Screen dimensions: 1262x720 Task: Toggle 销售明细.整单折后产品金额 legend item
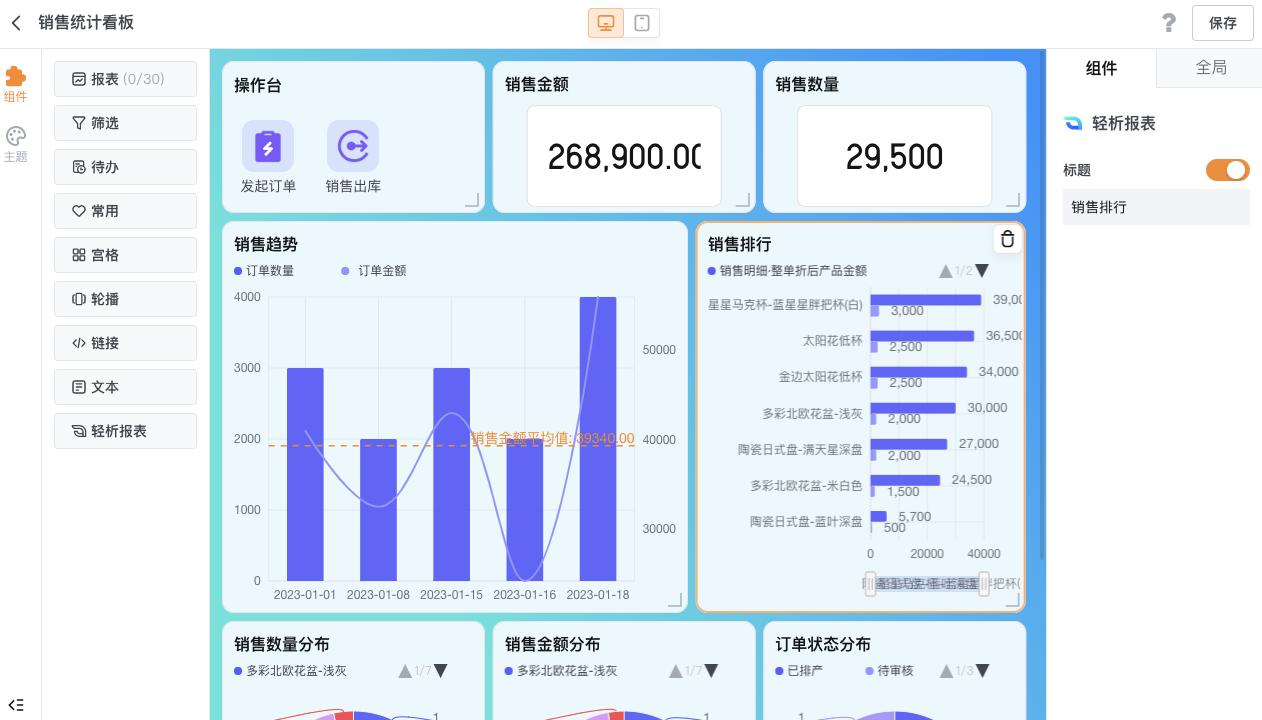787,271
